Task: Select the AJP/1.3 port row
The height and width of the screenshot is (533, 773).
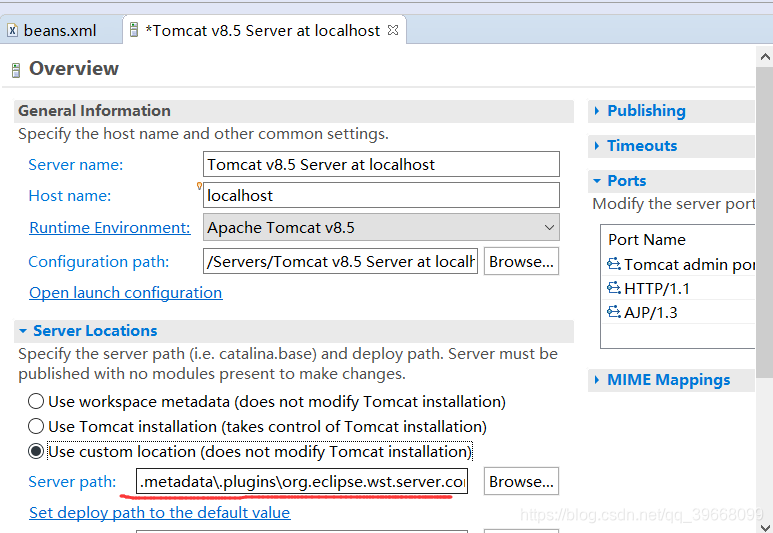Action: point(680,313)
